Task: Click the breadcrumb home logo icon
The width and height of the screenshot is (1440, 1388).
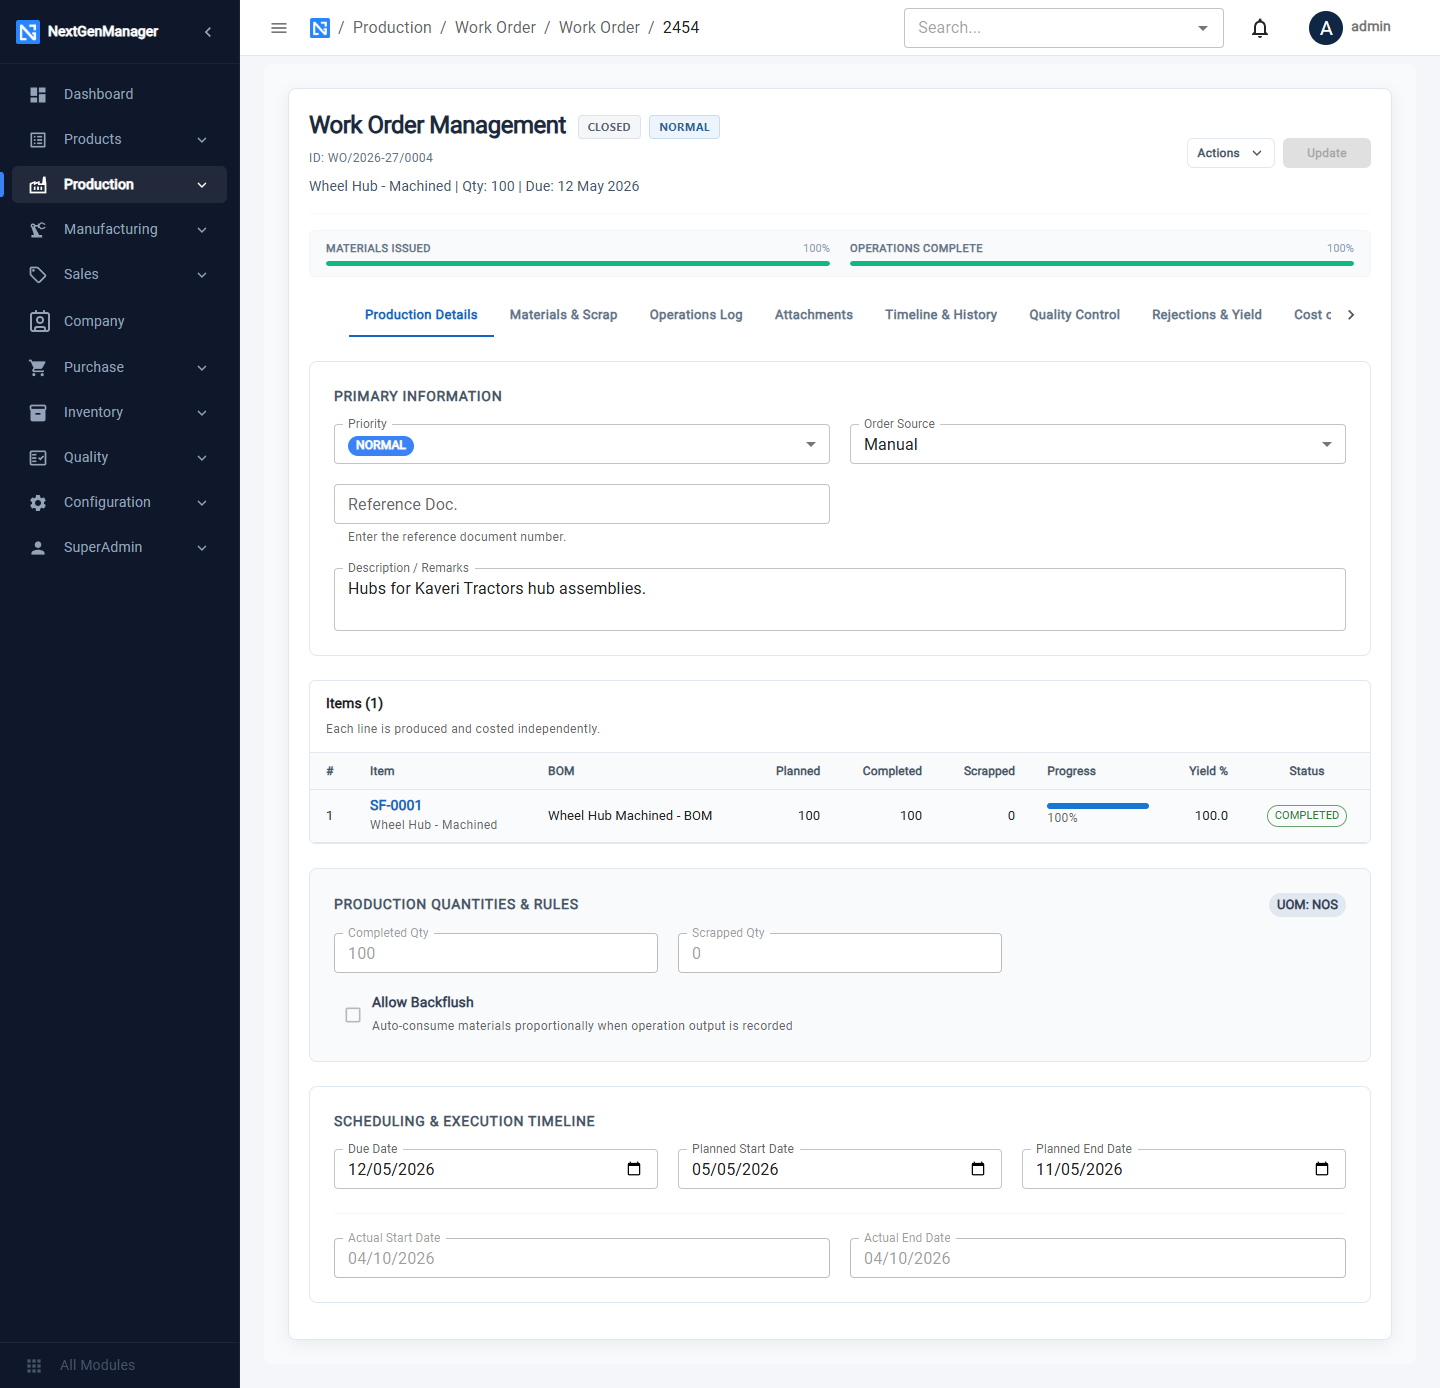Action: pos(320,28)
